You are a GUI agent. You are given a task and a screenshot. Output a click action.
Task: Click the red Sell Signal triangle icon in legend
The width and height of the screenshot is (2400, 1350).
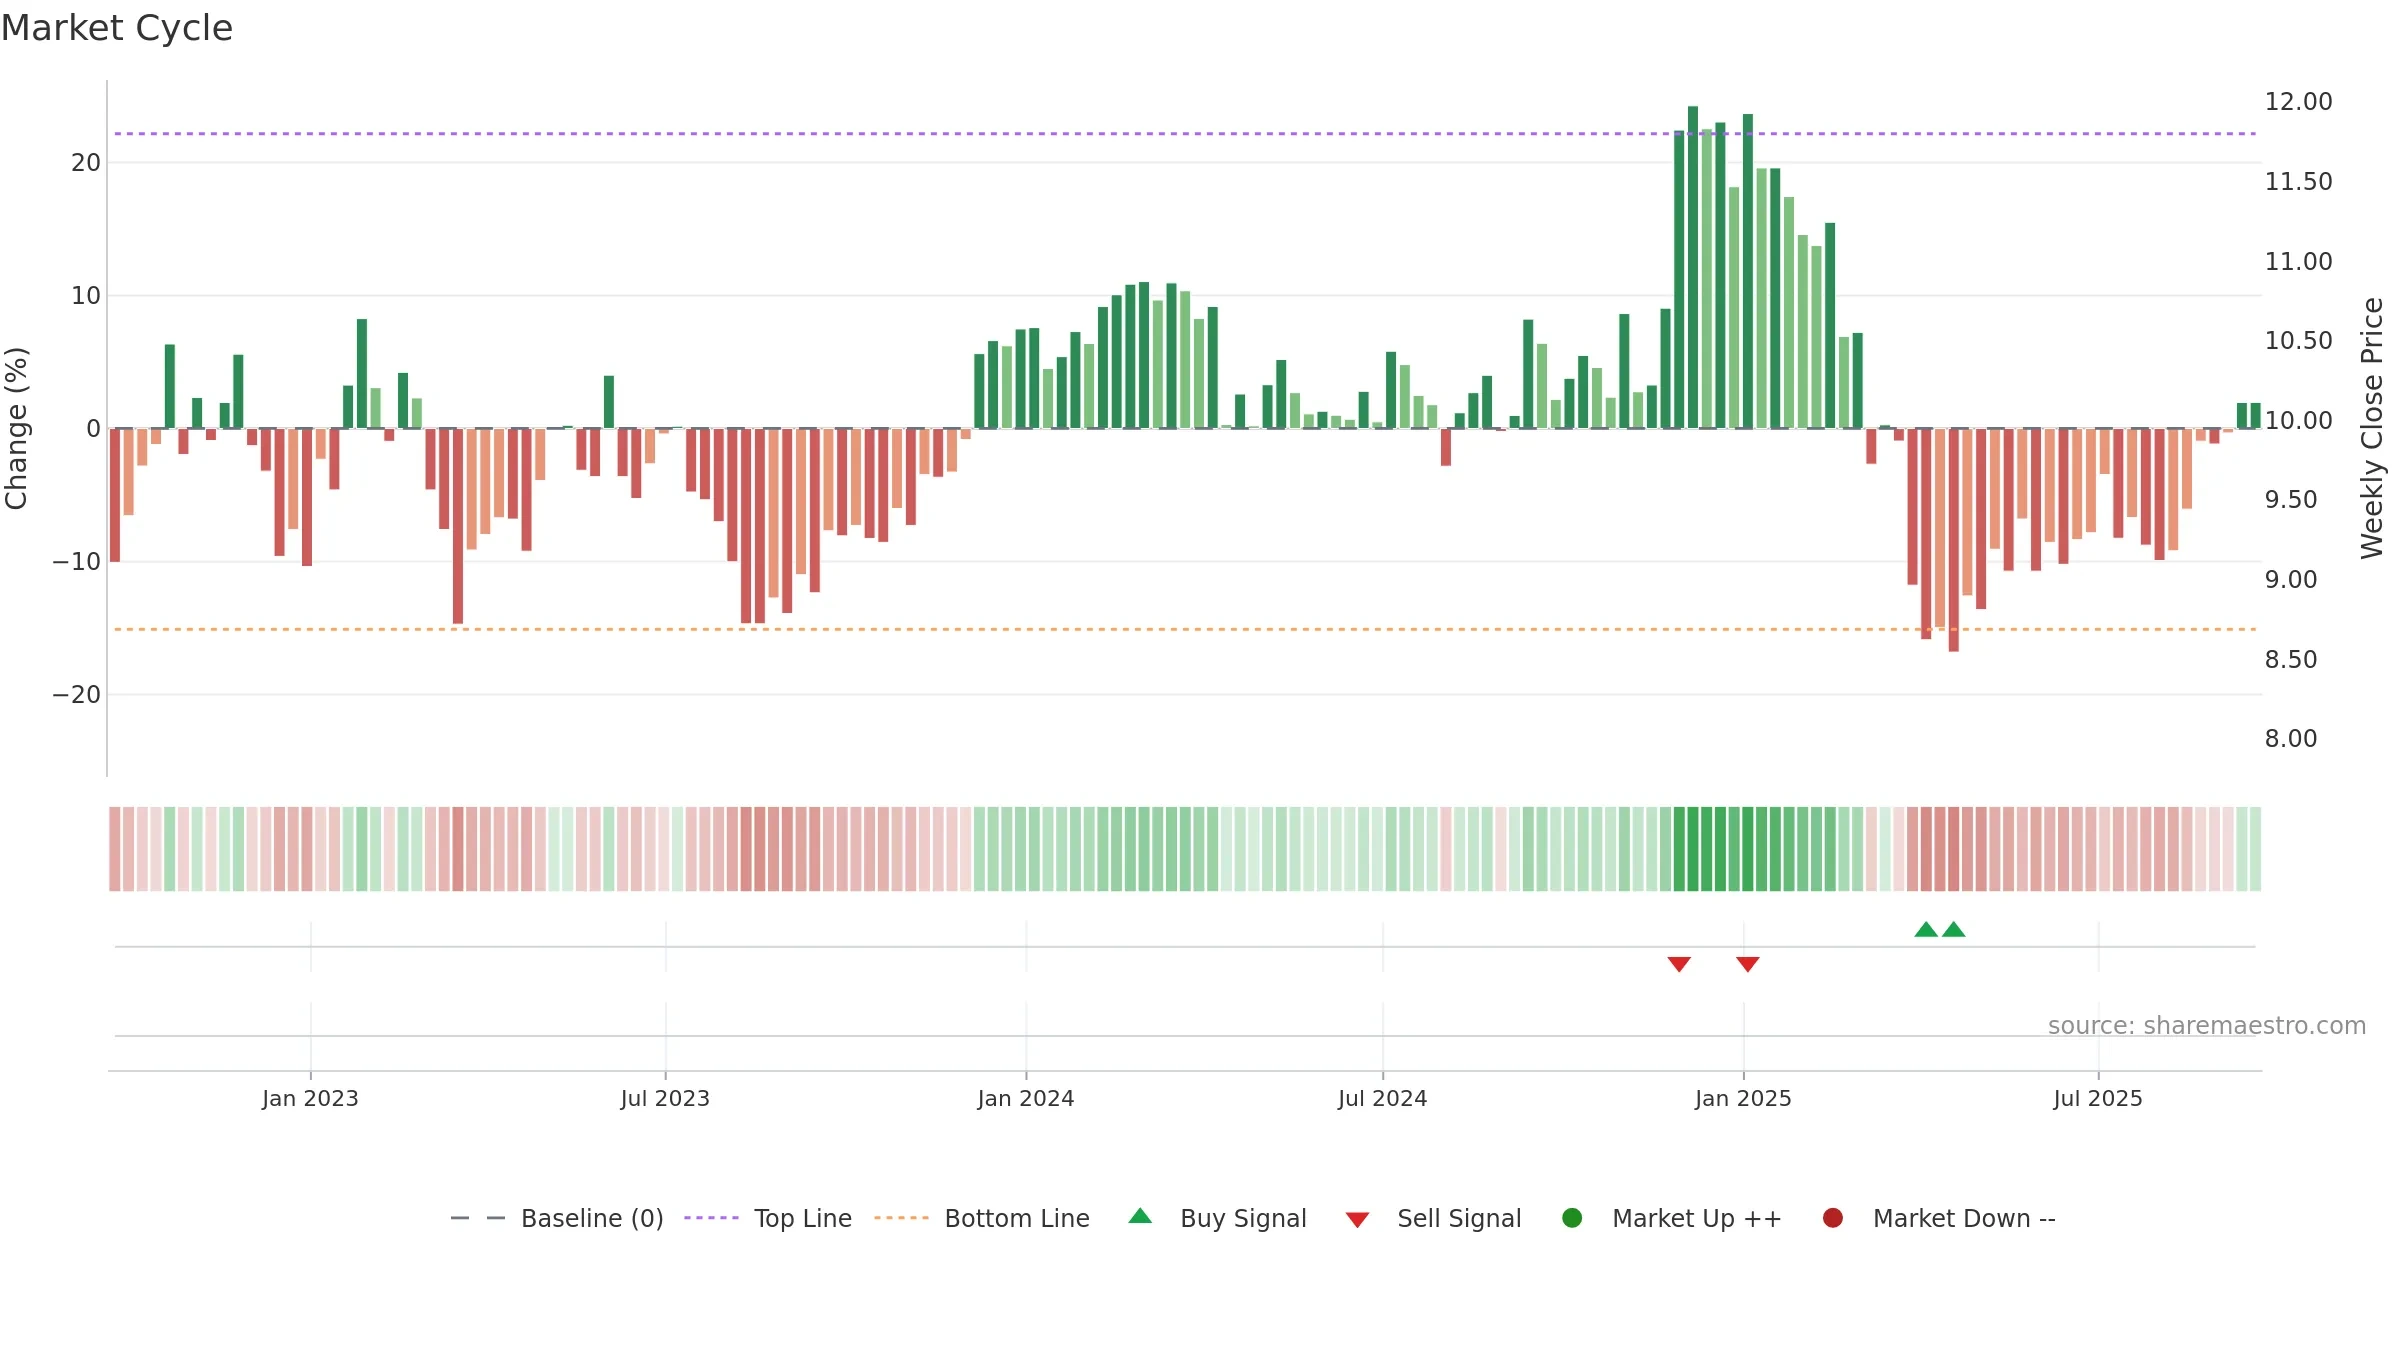(x=1357, y=1220)
